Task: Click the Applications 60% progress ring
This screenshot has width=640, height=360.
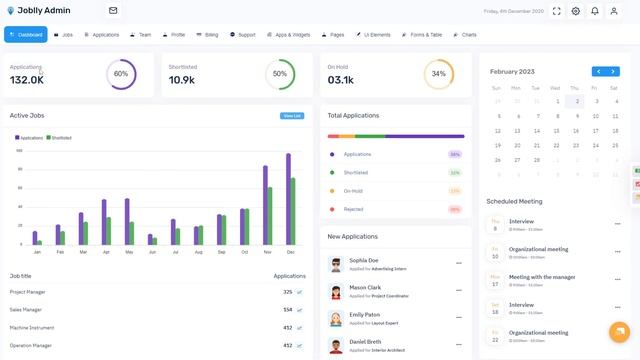Action: 121,74
